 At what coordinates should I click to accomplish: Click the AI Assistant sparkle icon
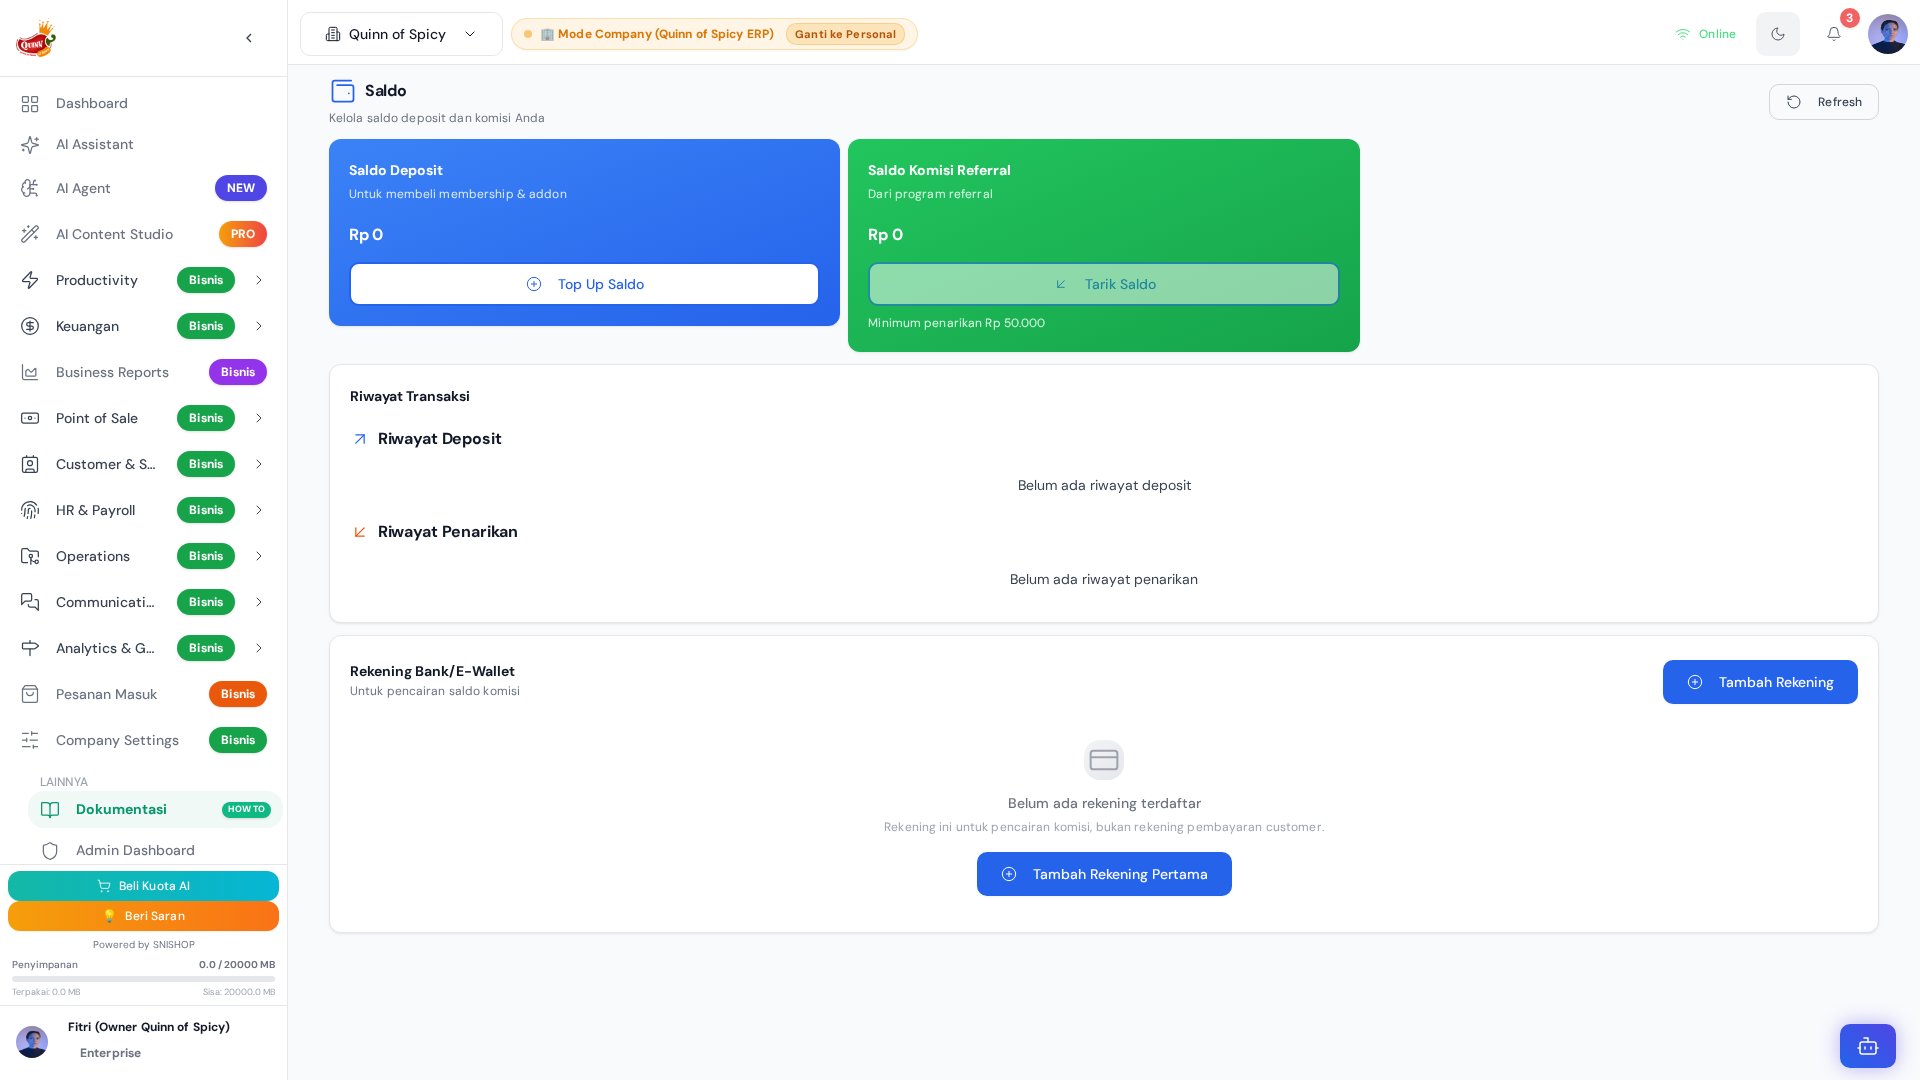[x=30, y=145]
